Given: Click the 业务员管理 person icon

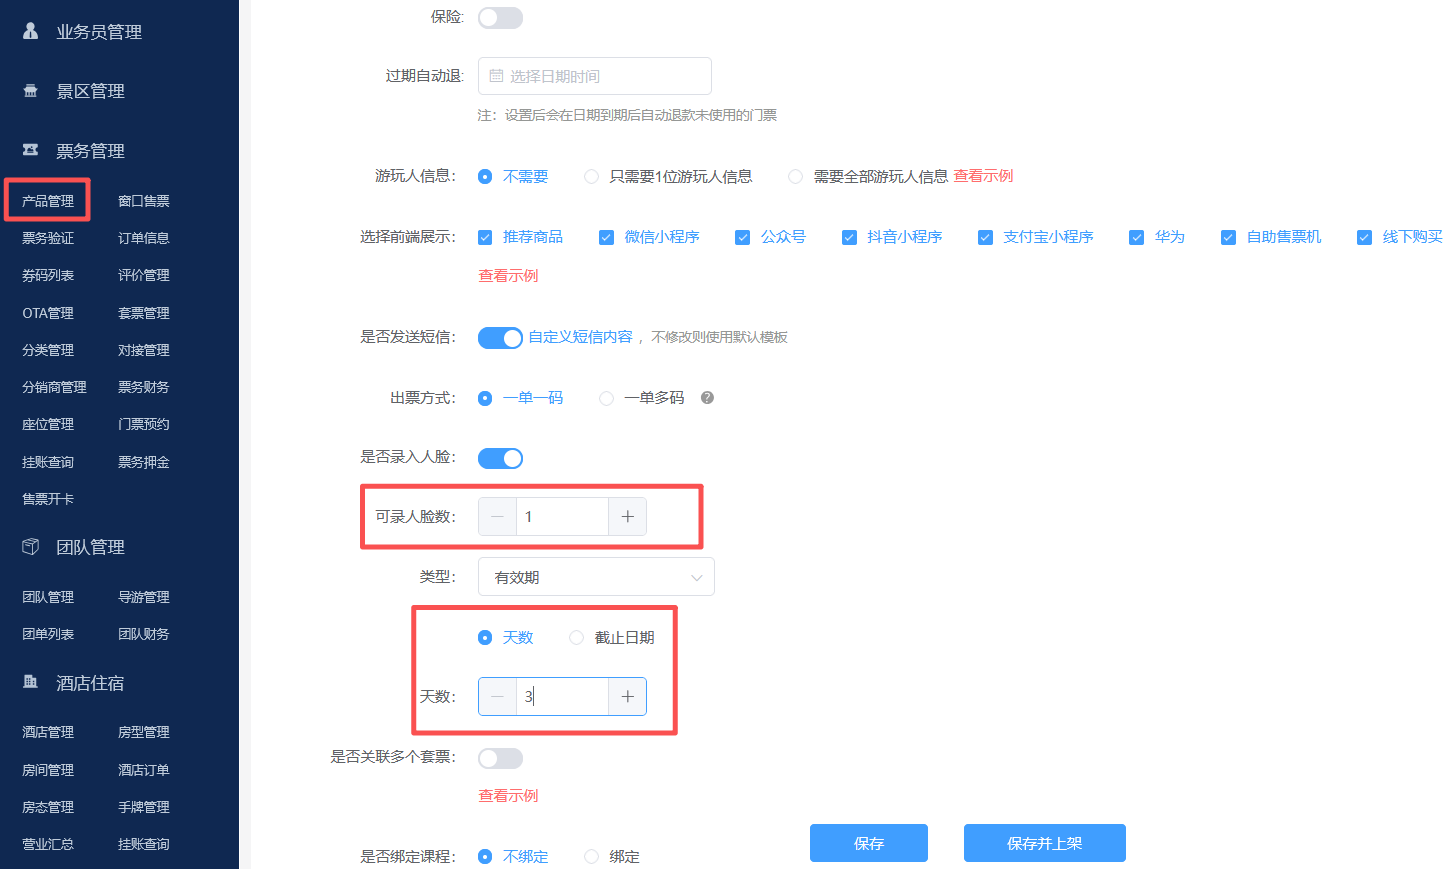Looking at the screenshot, I should tap(28, 30).
